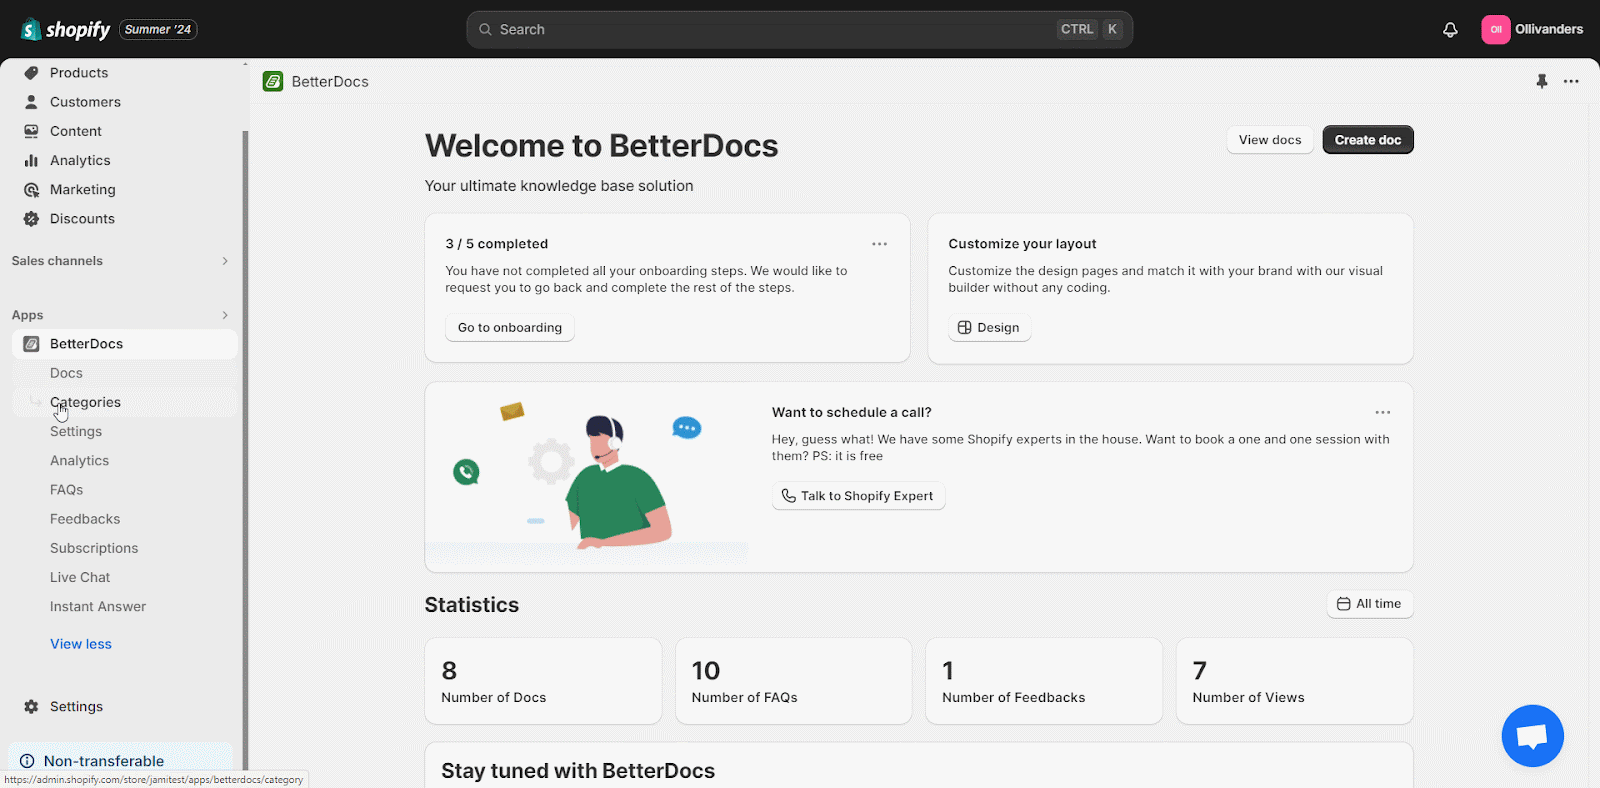1600x788 pixels.
Task: Click the View less link
Action: point(81,644)
